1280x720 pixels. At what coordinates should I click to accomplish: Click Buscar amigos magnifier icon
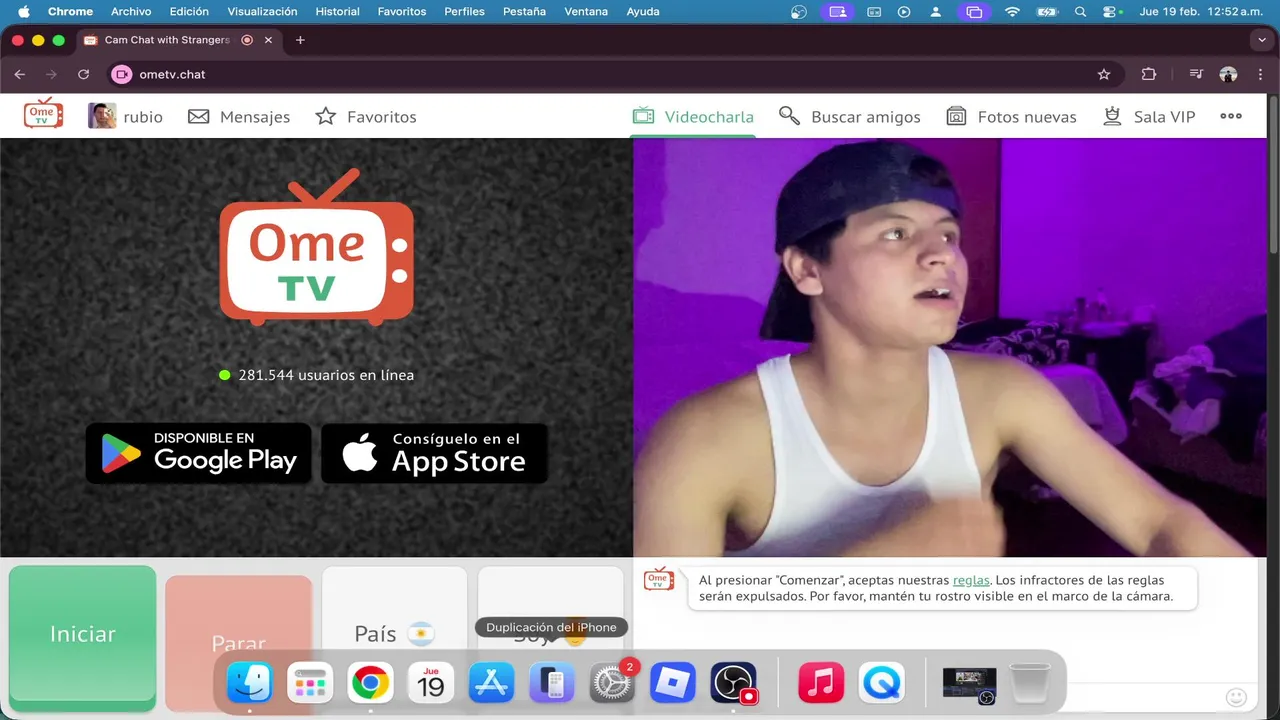point(790,116)
